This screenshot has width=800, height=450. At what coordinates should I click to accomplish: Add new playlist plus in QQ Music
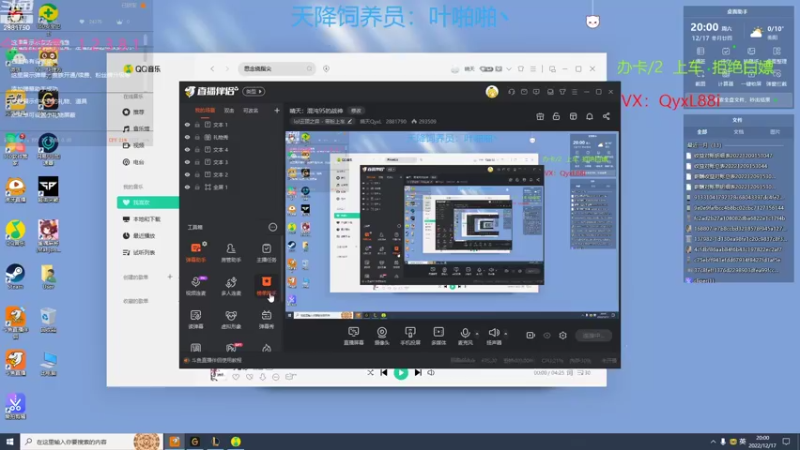(170, 277)
